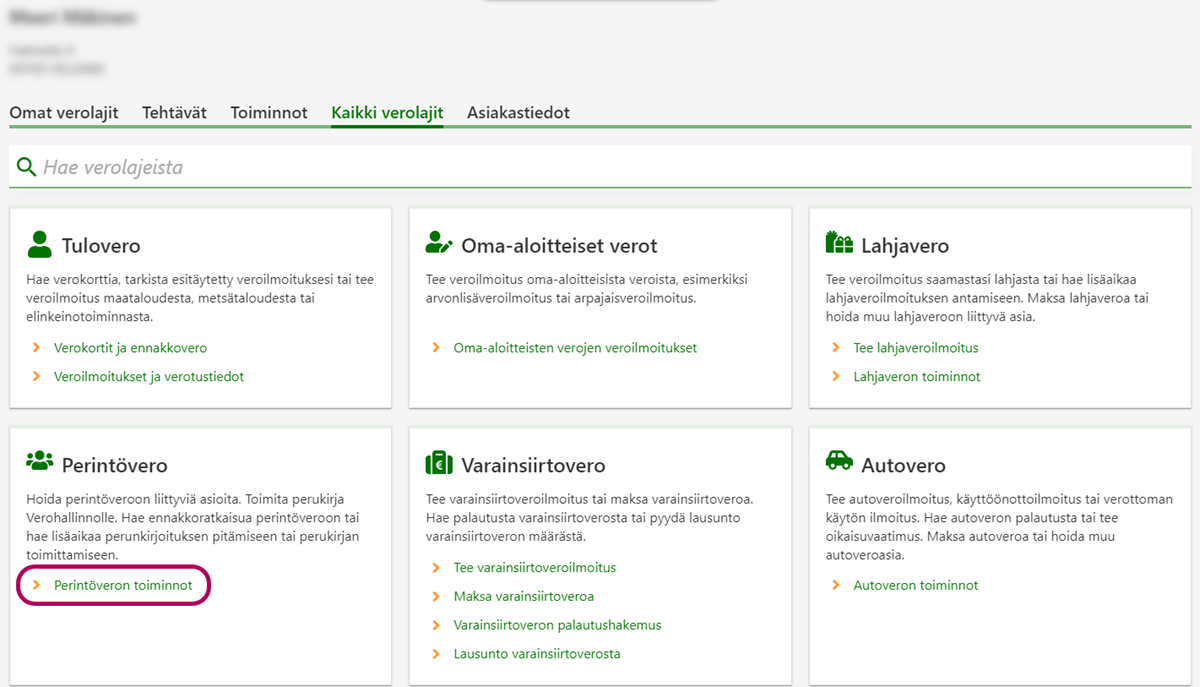Focus the Hae verolajeista search field
Viewport: 1200px width, 687px height.
(600, 167)
